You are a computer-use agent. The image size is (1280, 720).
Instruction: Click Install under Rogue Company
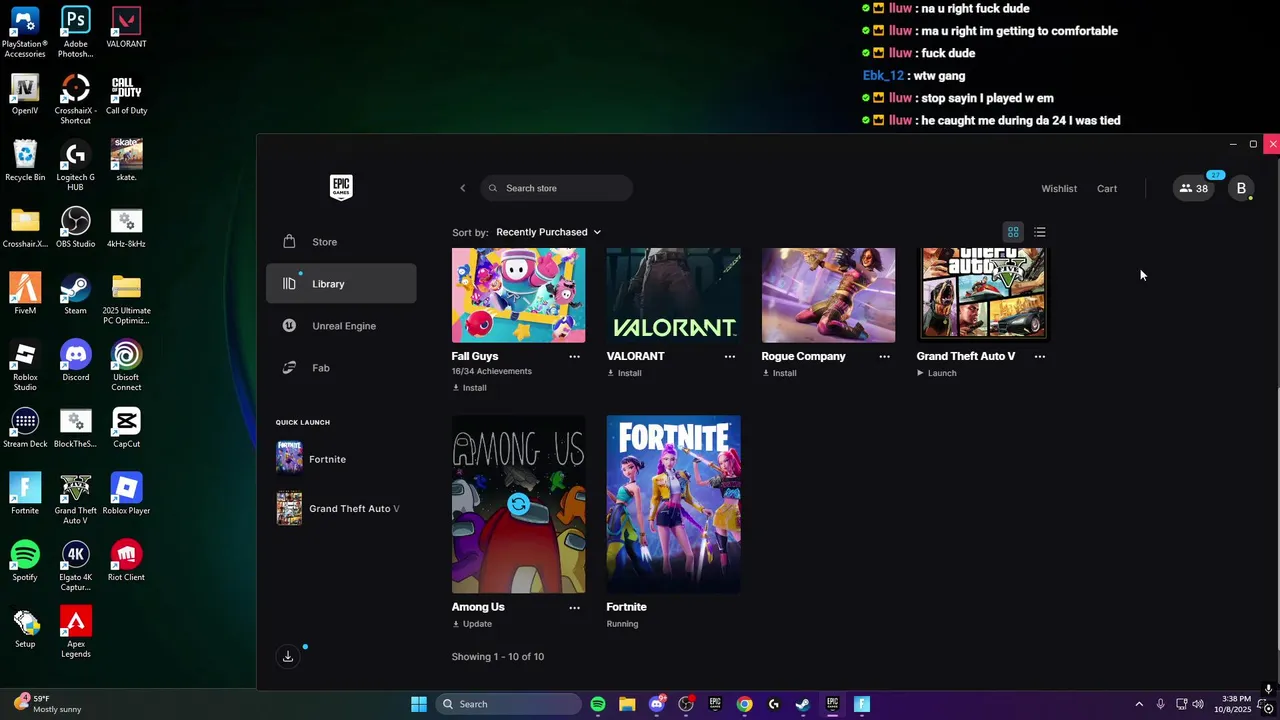click(x=779, y=373)
